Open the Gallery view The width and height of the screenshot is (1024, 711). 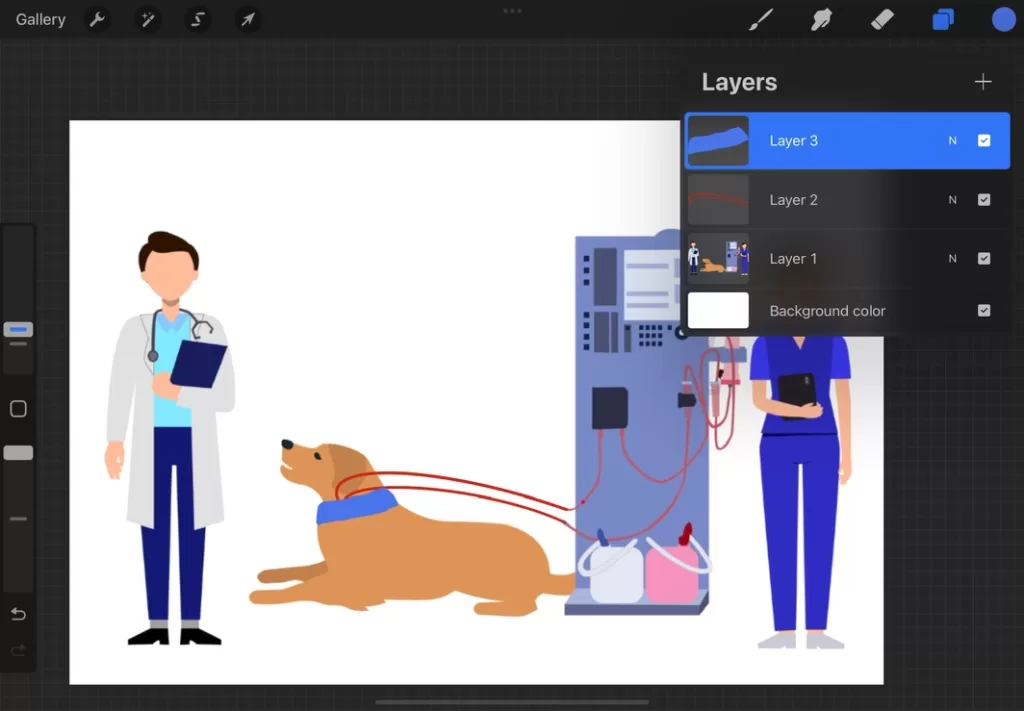click(x=40, y=20)
